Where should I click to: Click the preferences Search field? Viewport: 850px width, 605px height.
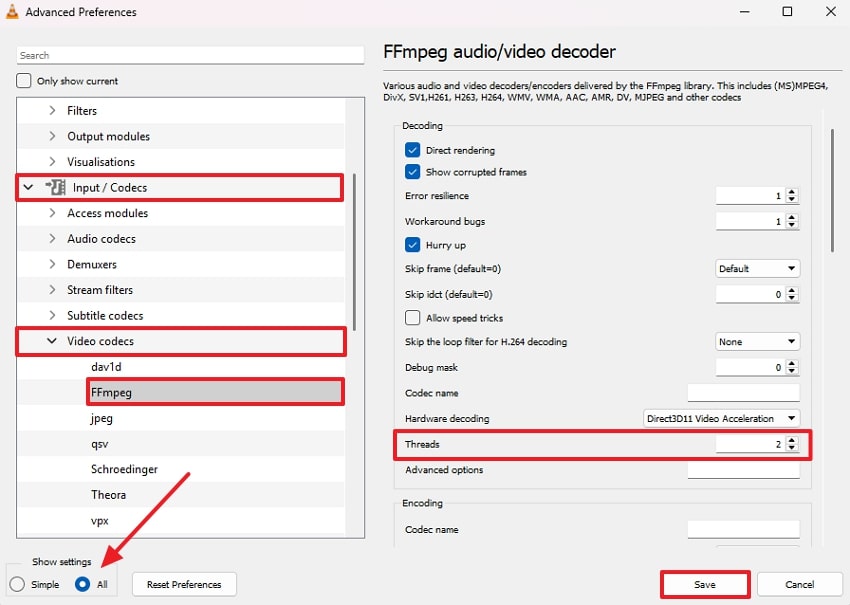click(x=190, y=55)
